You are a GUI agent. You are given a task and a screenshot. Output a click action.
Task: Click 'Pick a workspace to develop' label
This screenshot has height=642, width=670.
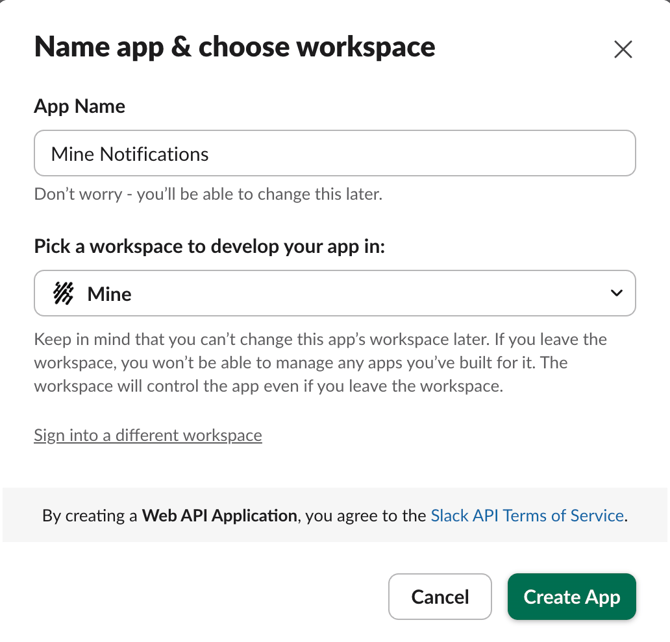point(209,246)
